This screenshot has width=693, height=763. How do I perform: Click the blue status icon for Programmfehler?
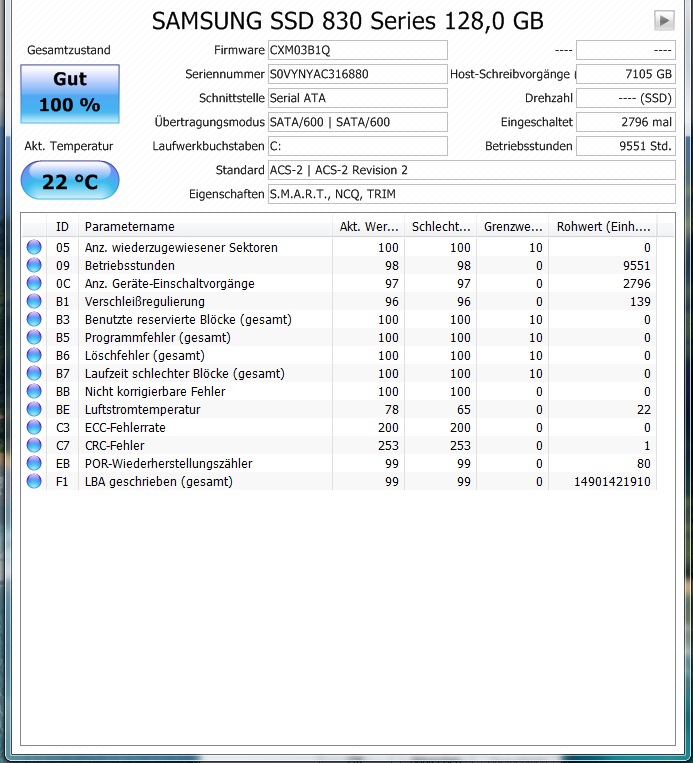(x=34, y=337)
